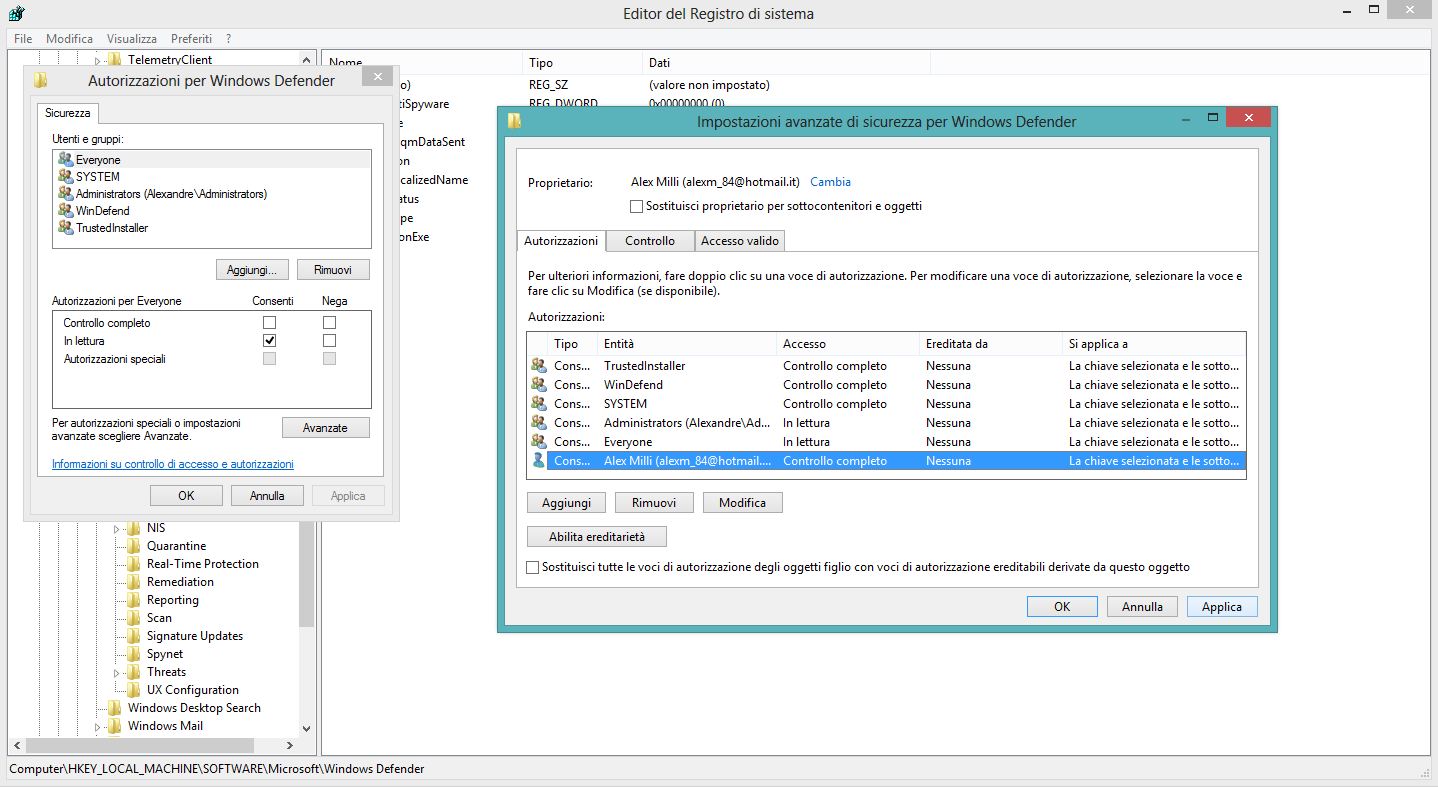Click the user icon of the Alex Milli entry
This screenshot has width=1438, height=787.
pyautogui.click(x=539, y=461)
